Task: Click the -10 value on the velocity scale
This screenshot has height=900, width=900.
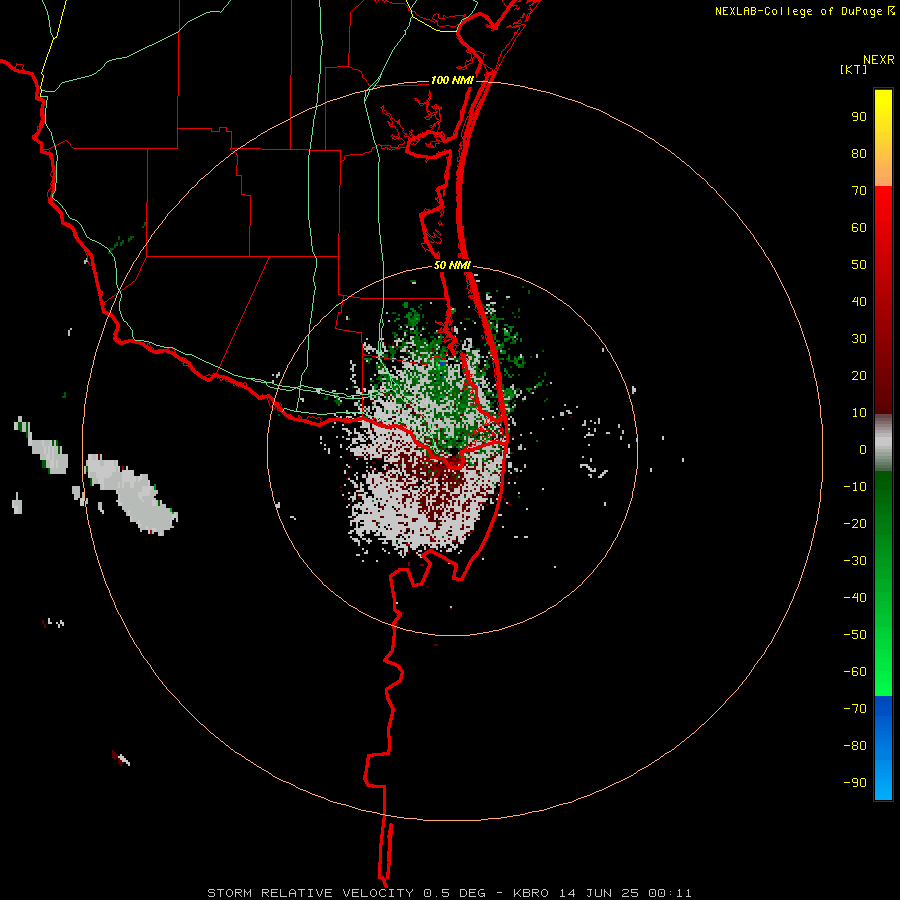Action: pos(855,487)
